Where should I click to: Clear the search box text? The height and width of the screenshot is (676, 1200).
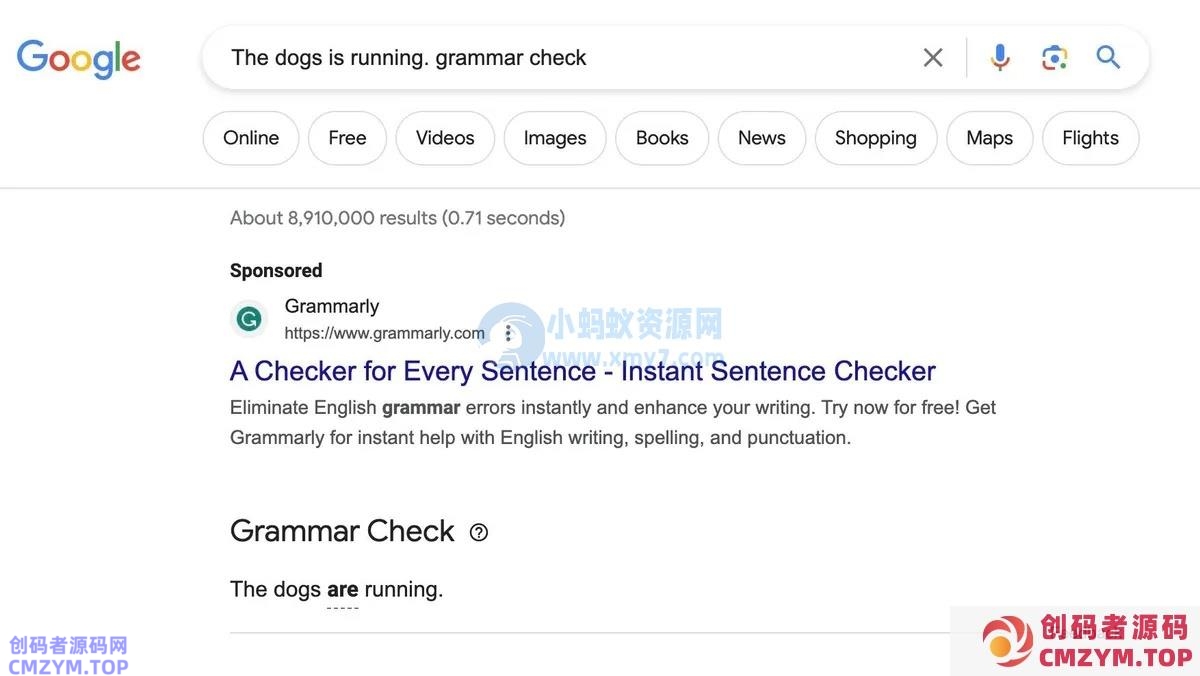click(933, 58)
